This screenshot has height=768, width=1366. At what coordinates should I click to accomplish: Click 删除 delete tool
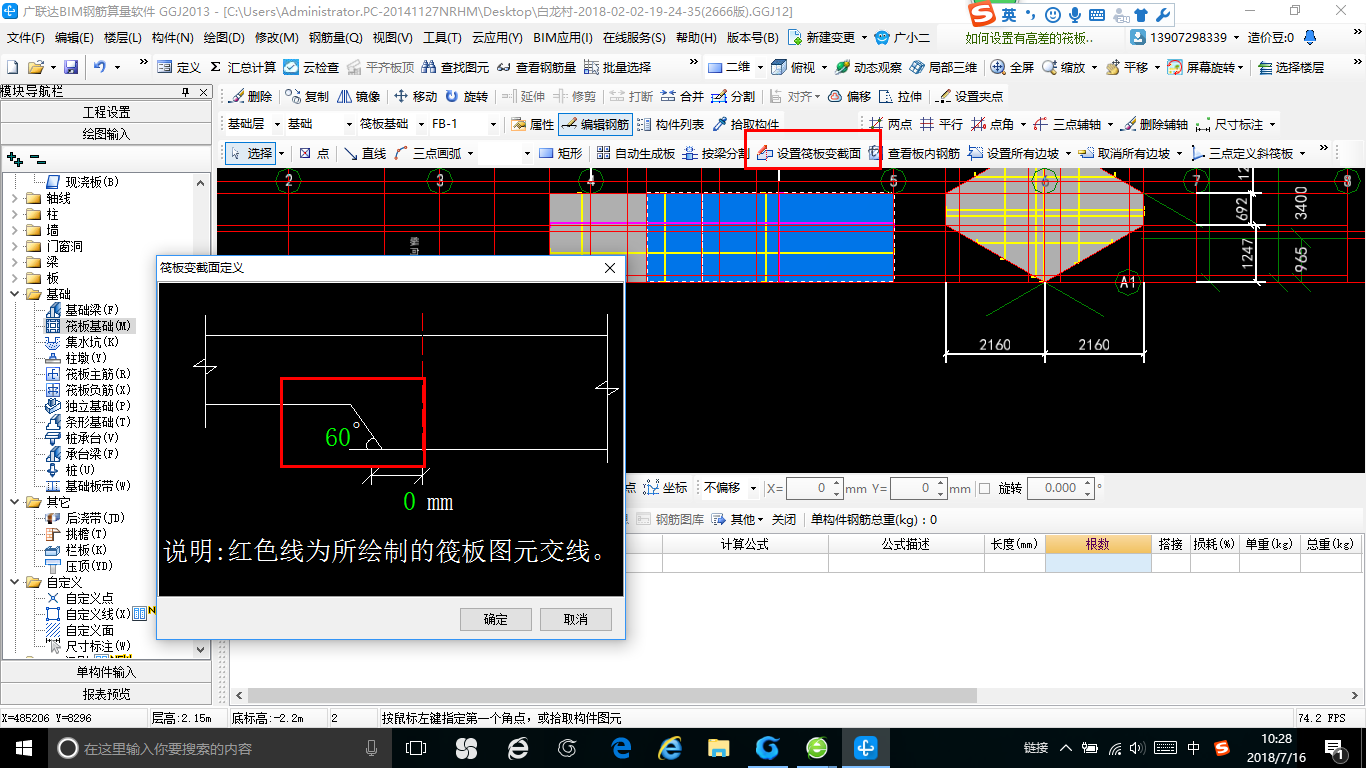250,97
